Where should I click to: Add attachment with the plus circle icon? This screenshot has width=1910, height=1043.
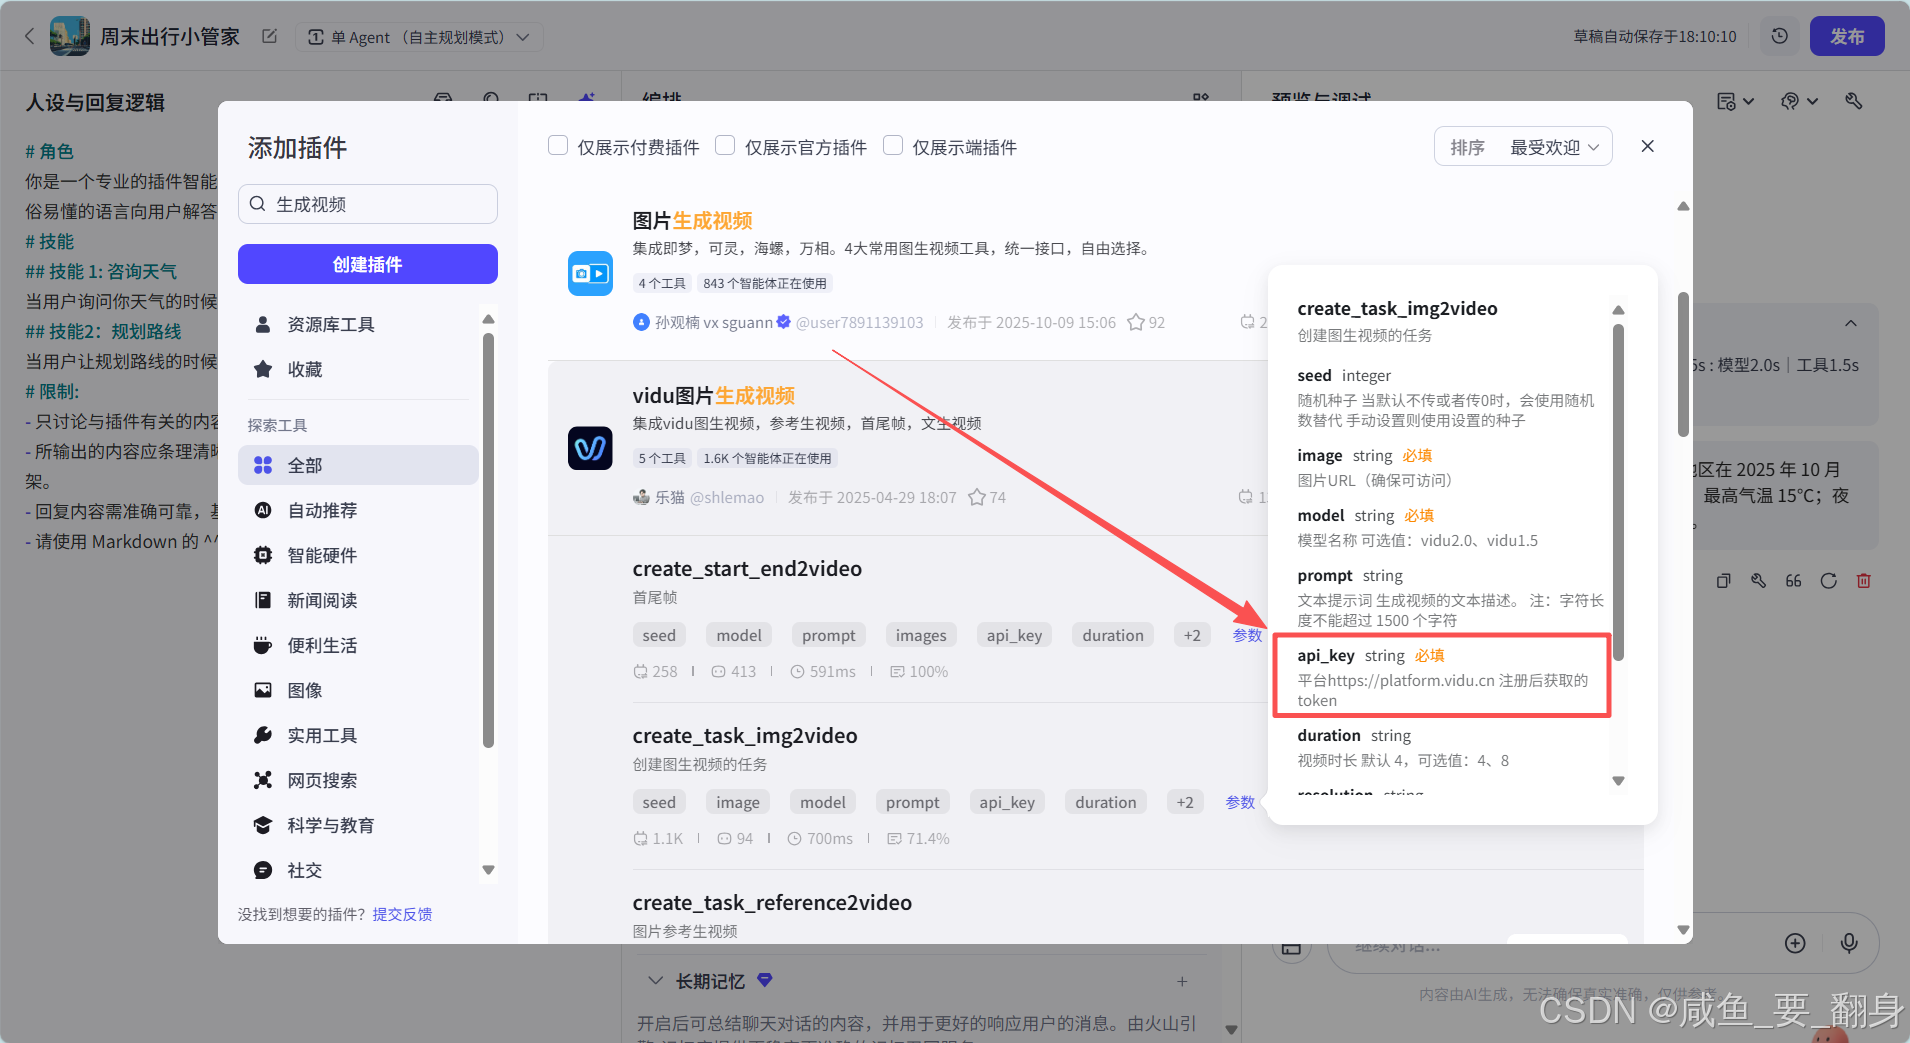click(1795, 943)
